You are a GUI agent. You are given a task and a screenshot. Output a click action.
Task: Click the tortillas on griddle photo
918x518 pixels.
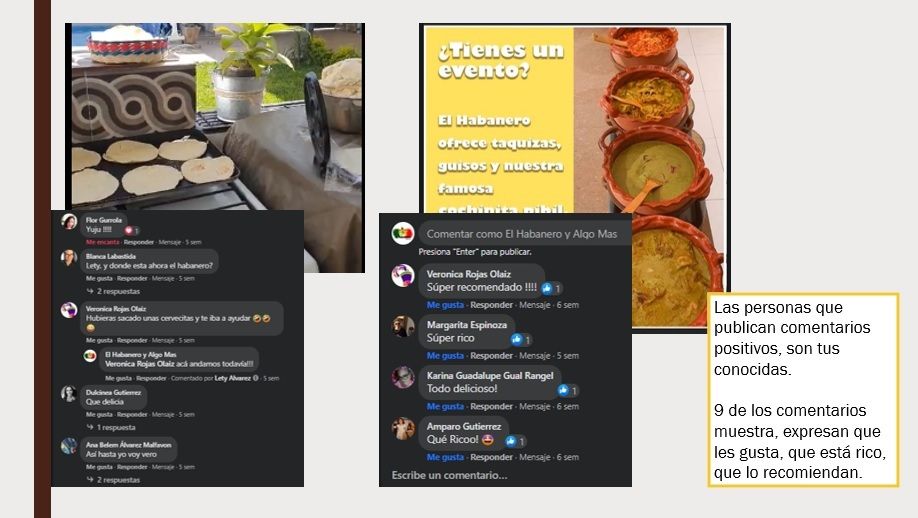(x=215, y=117)
